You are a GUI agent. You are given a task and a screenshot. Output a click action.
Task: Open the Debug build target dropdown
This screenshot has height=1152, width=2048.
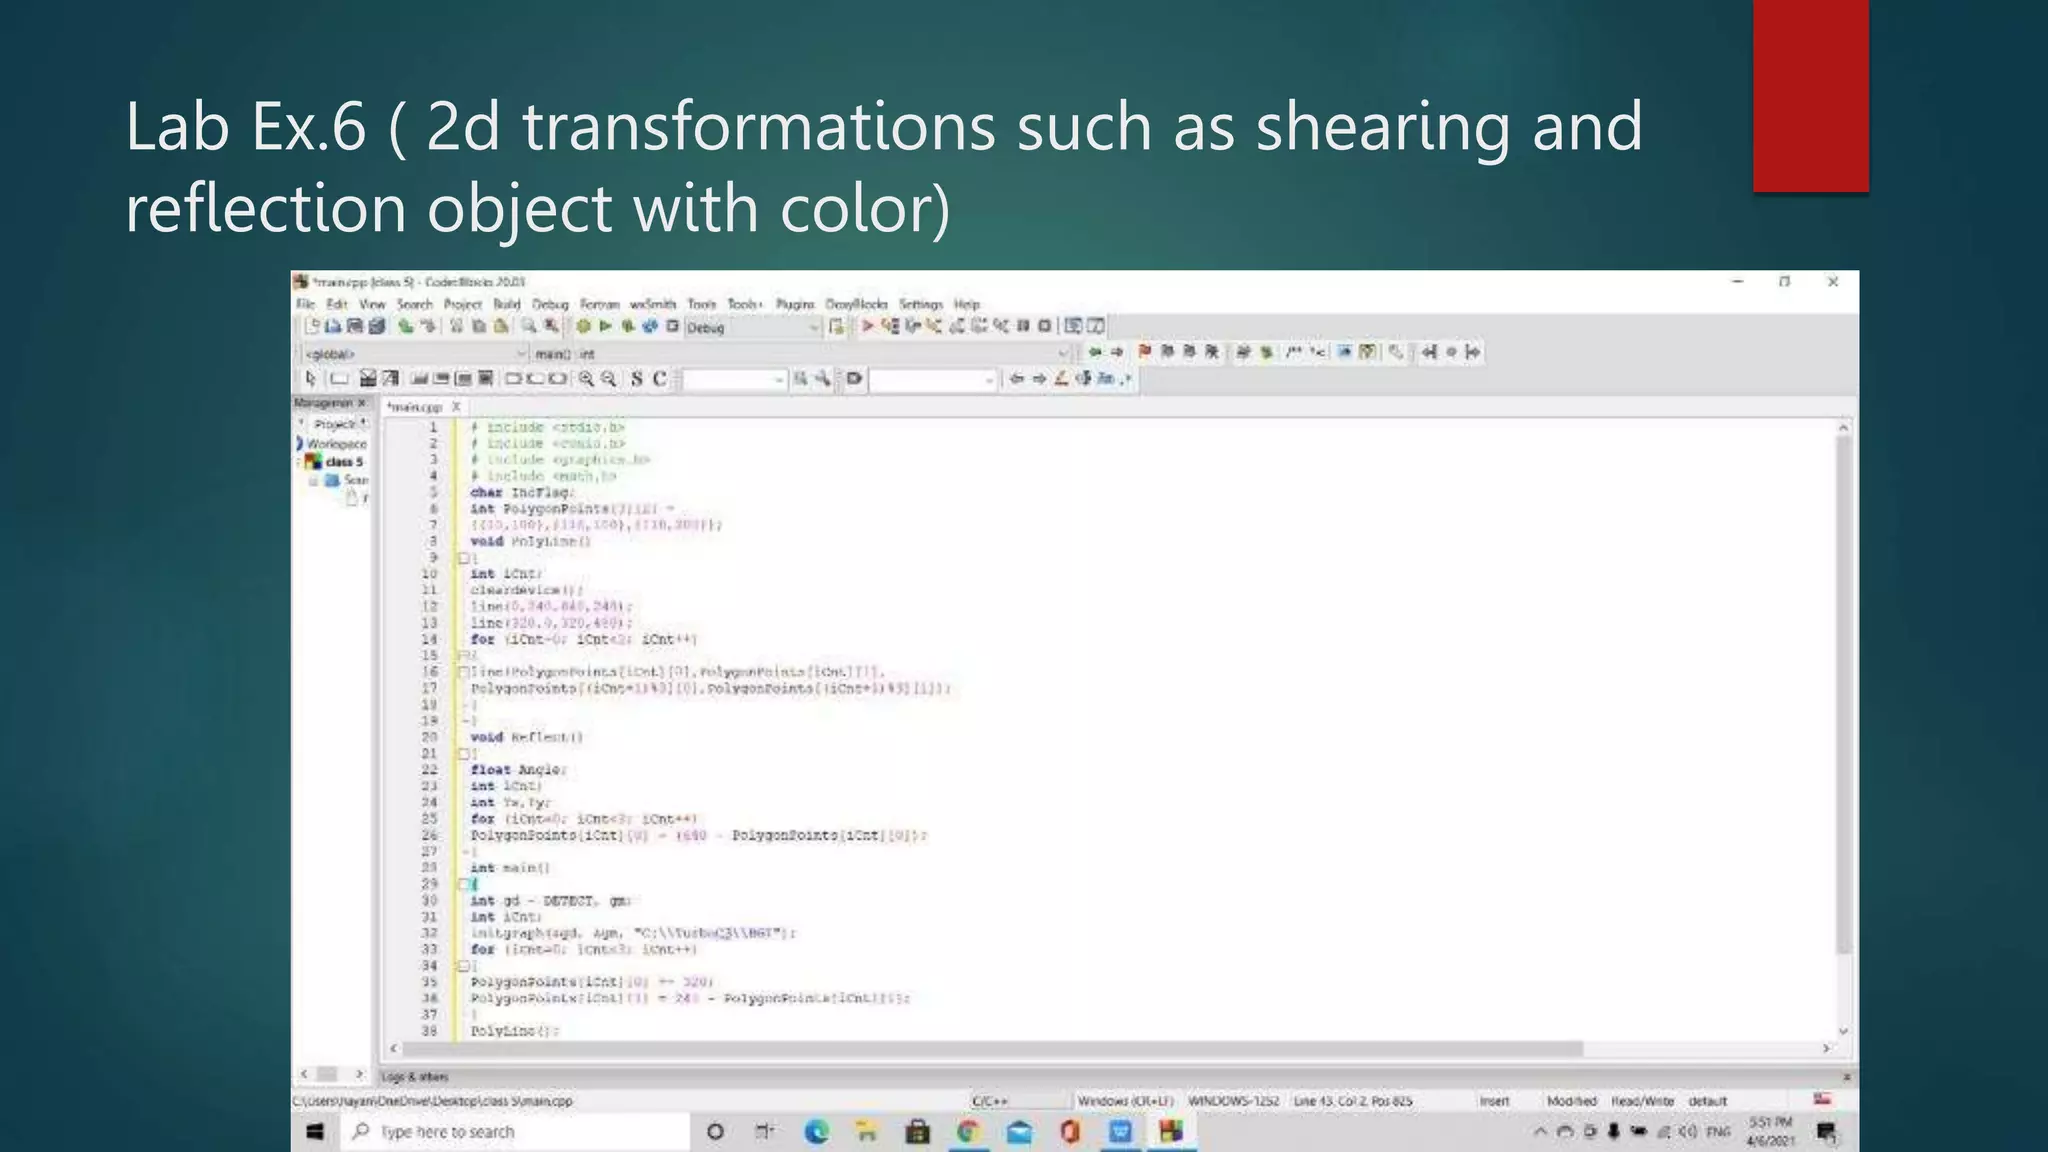pos(812,327)
